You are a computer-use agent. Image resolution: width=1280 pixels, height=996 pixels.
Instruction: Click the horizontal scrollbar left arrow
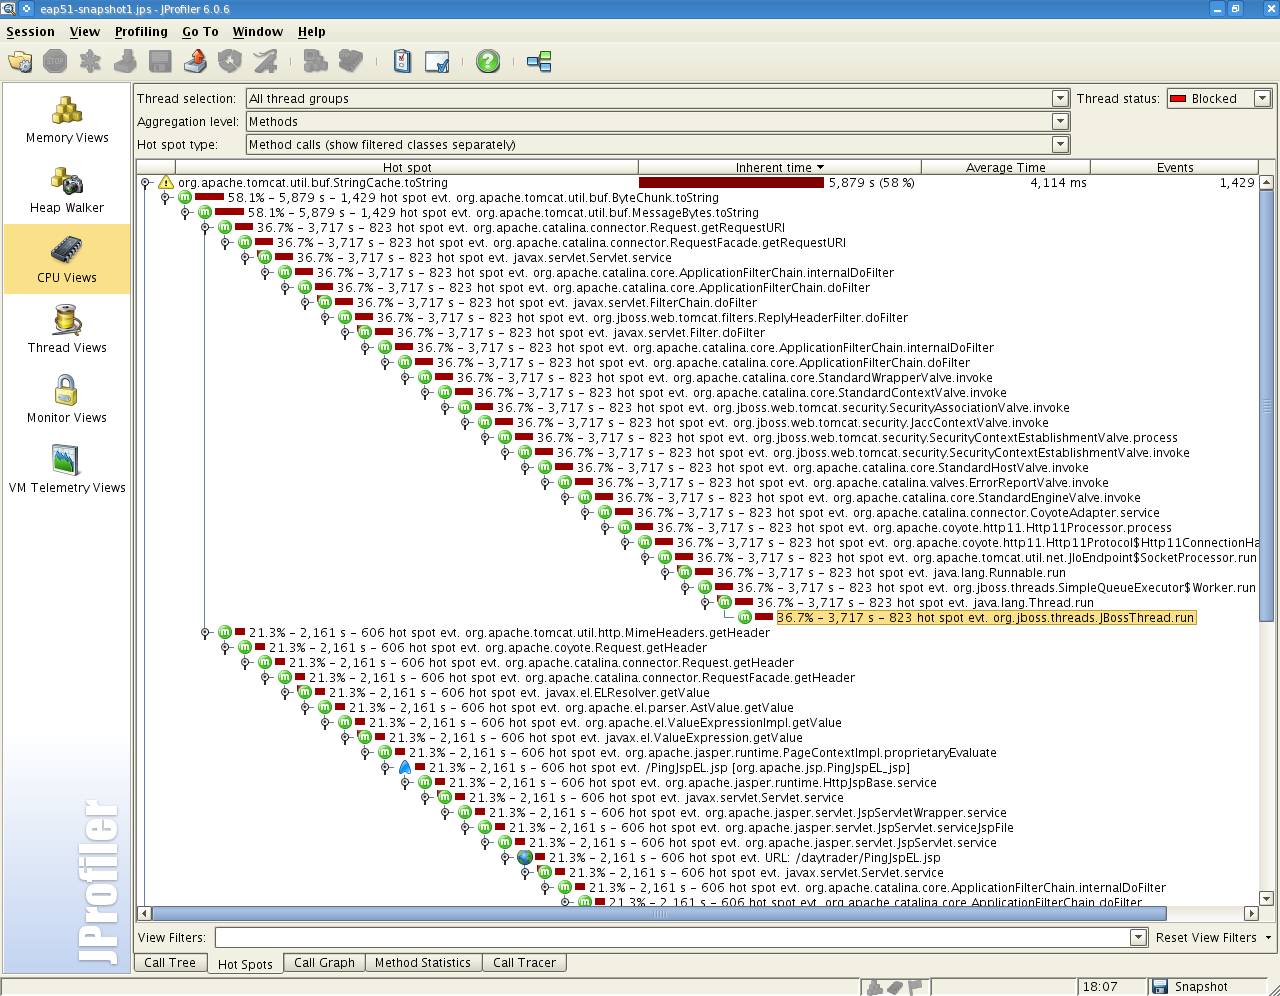(x=145, y=913)
